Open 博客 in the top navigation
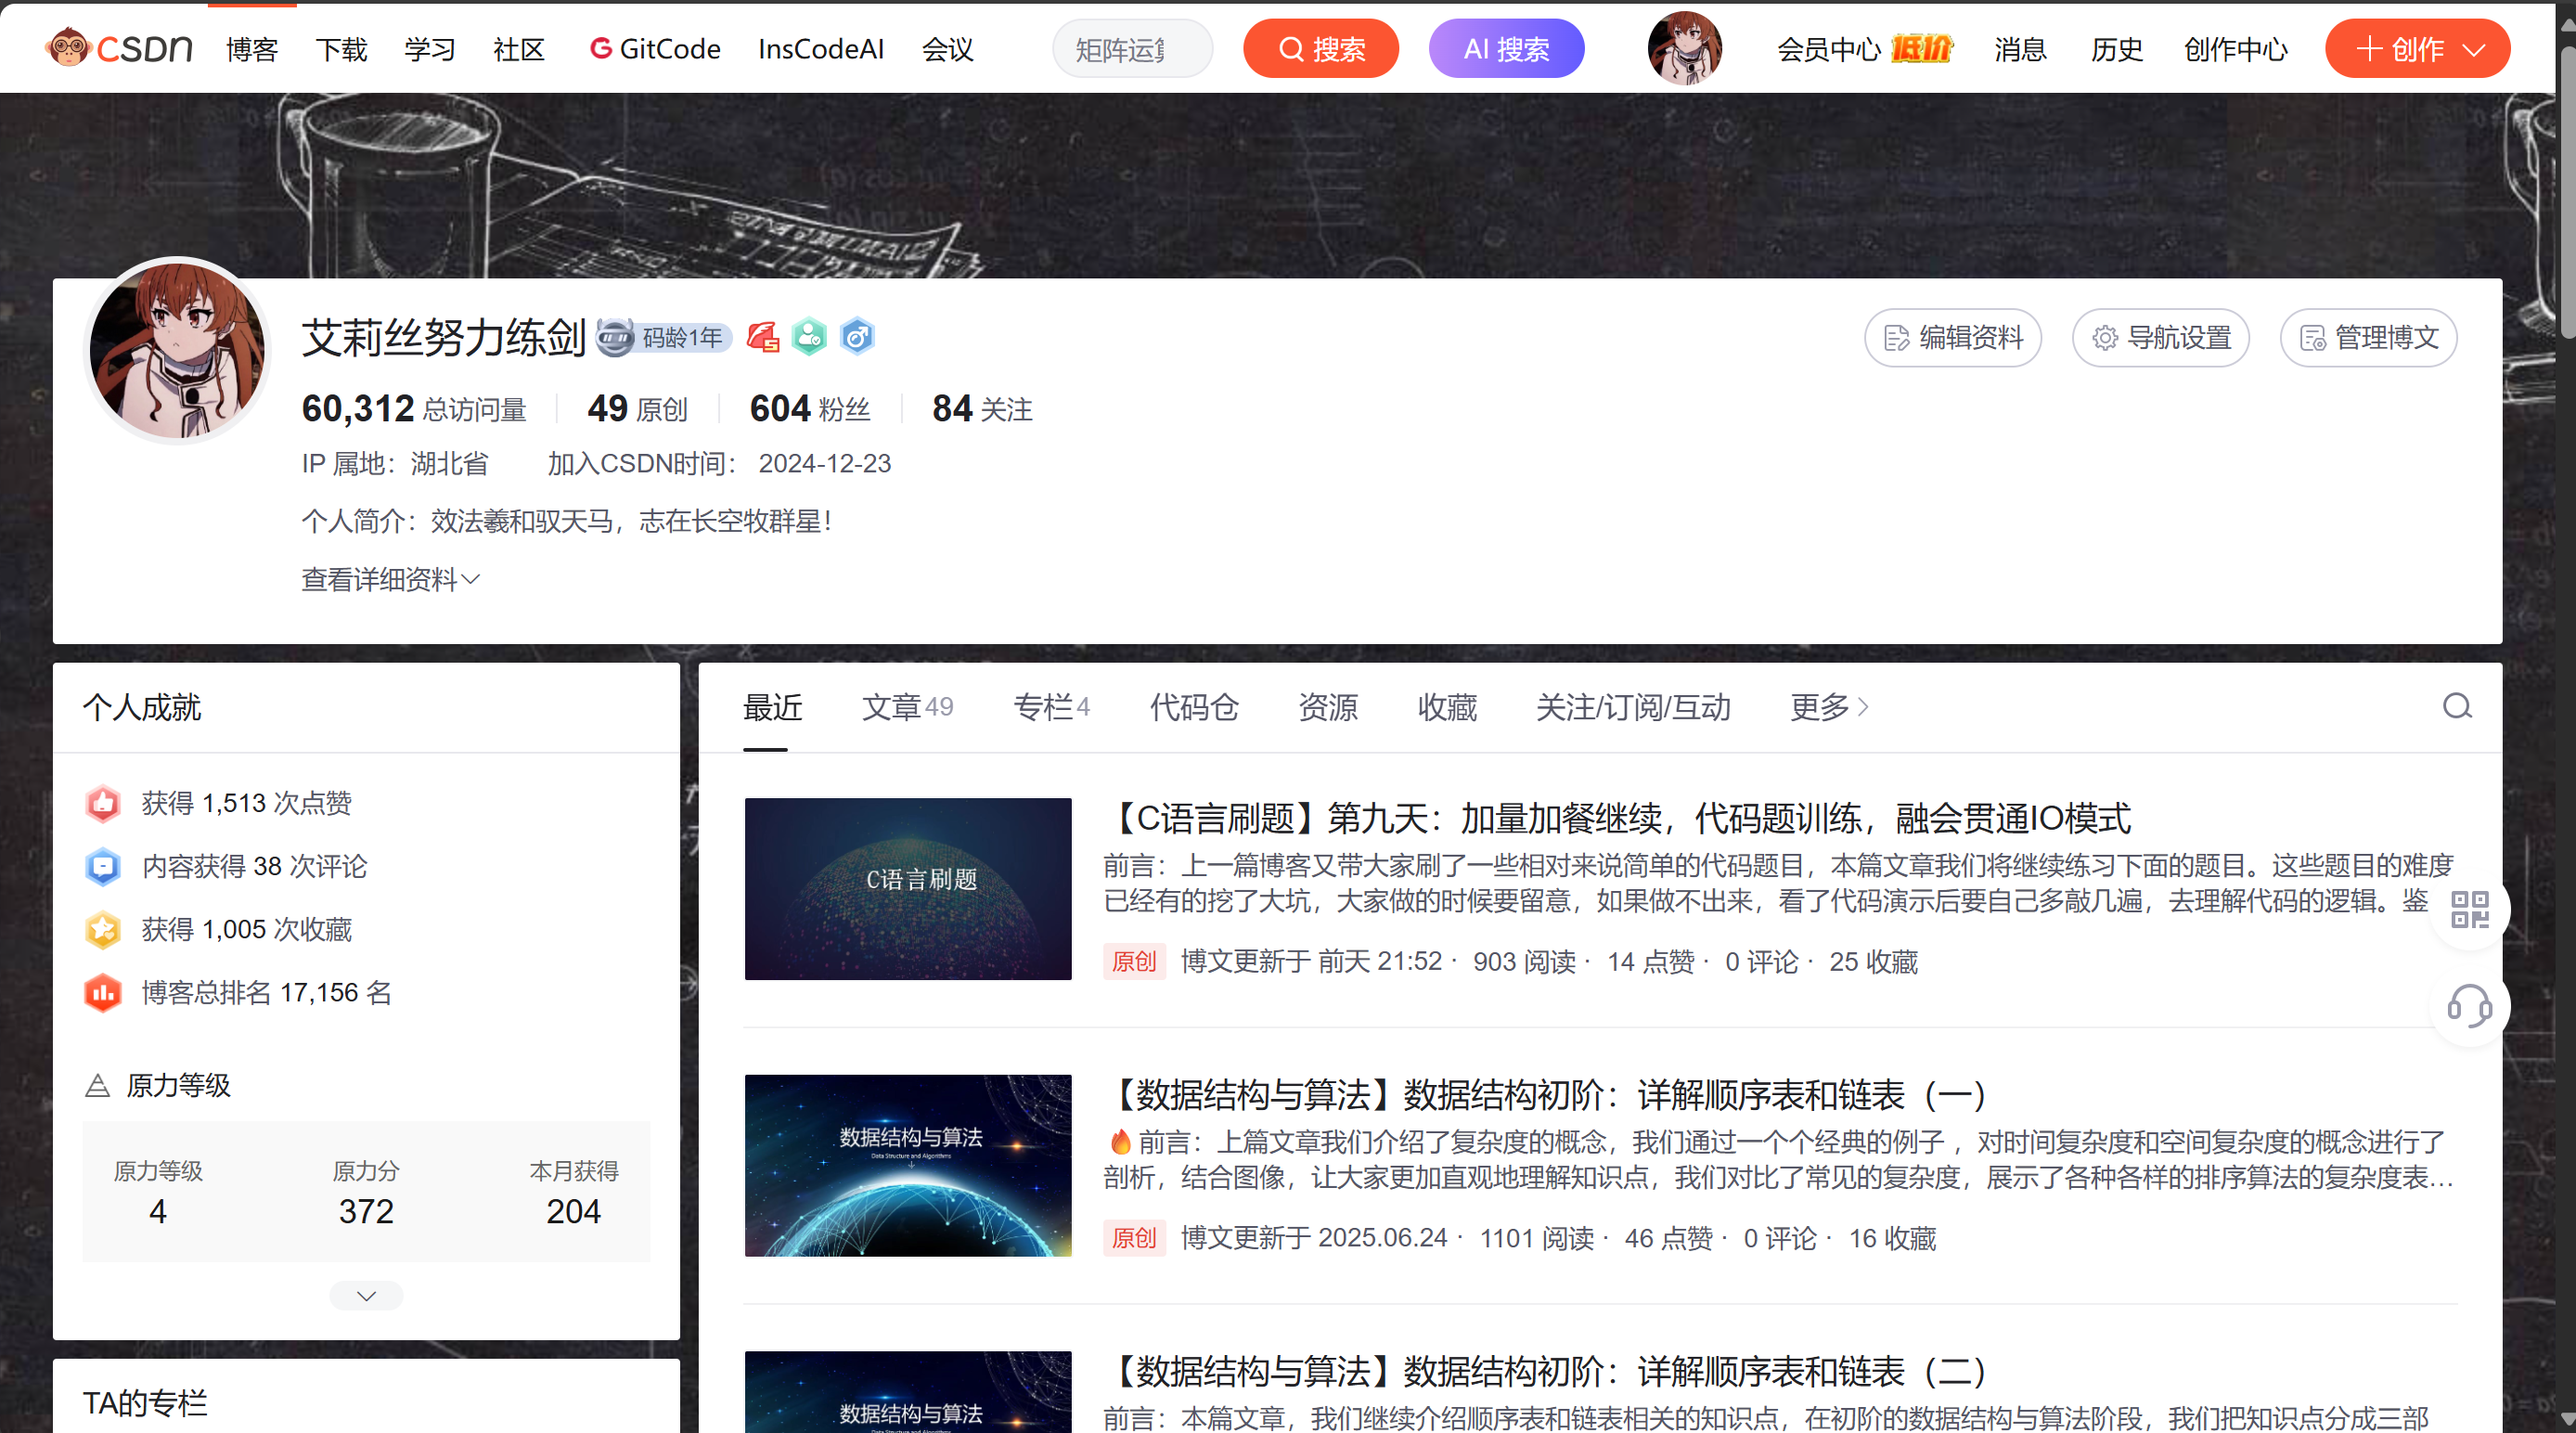 252,48
